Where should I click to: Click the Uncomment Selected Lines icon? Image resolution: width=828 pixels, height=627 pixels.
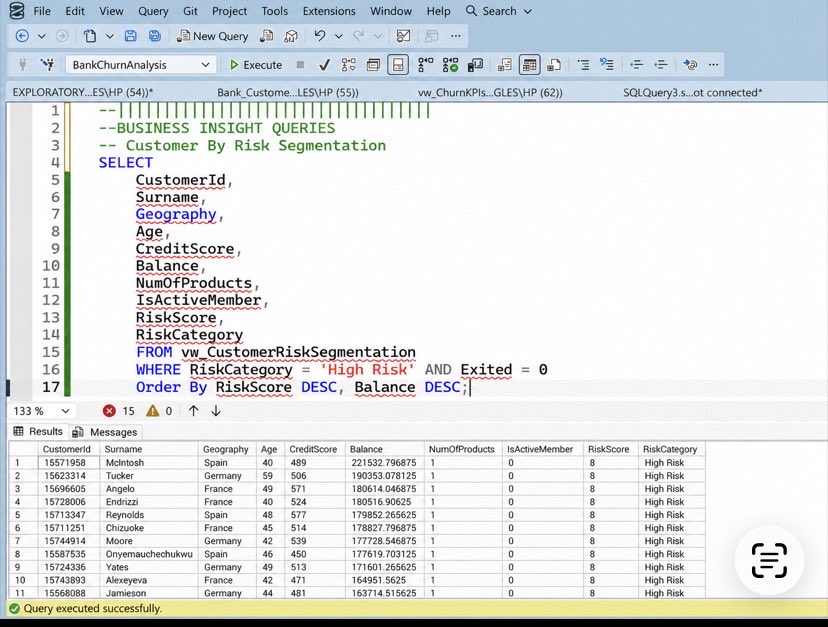point(607,65)
